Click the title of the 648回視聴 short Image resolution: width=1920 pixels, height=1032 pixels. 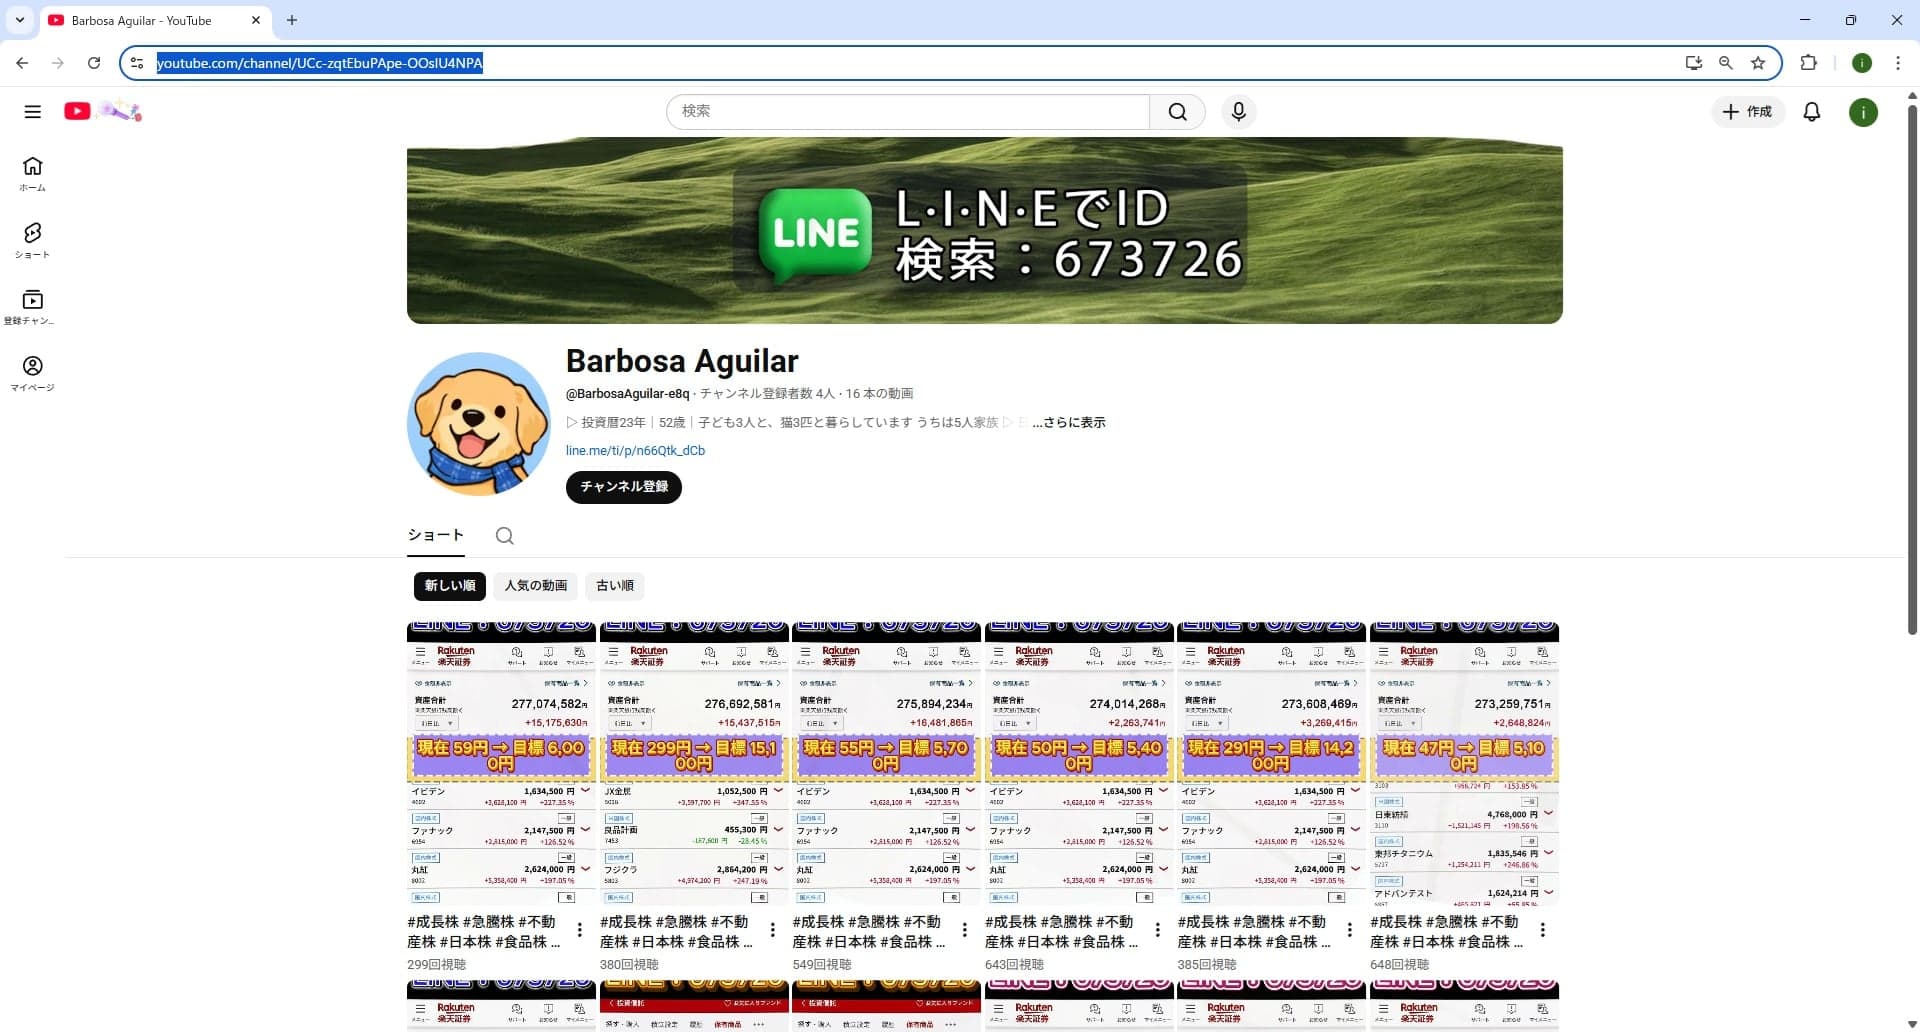[x=1447, y=932]
